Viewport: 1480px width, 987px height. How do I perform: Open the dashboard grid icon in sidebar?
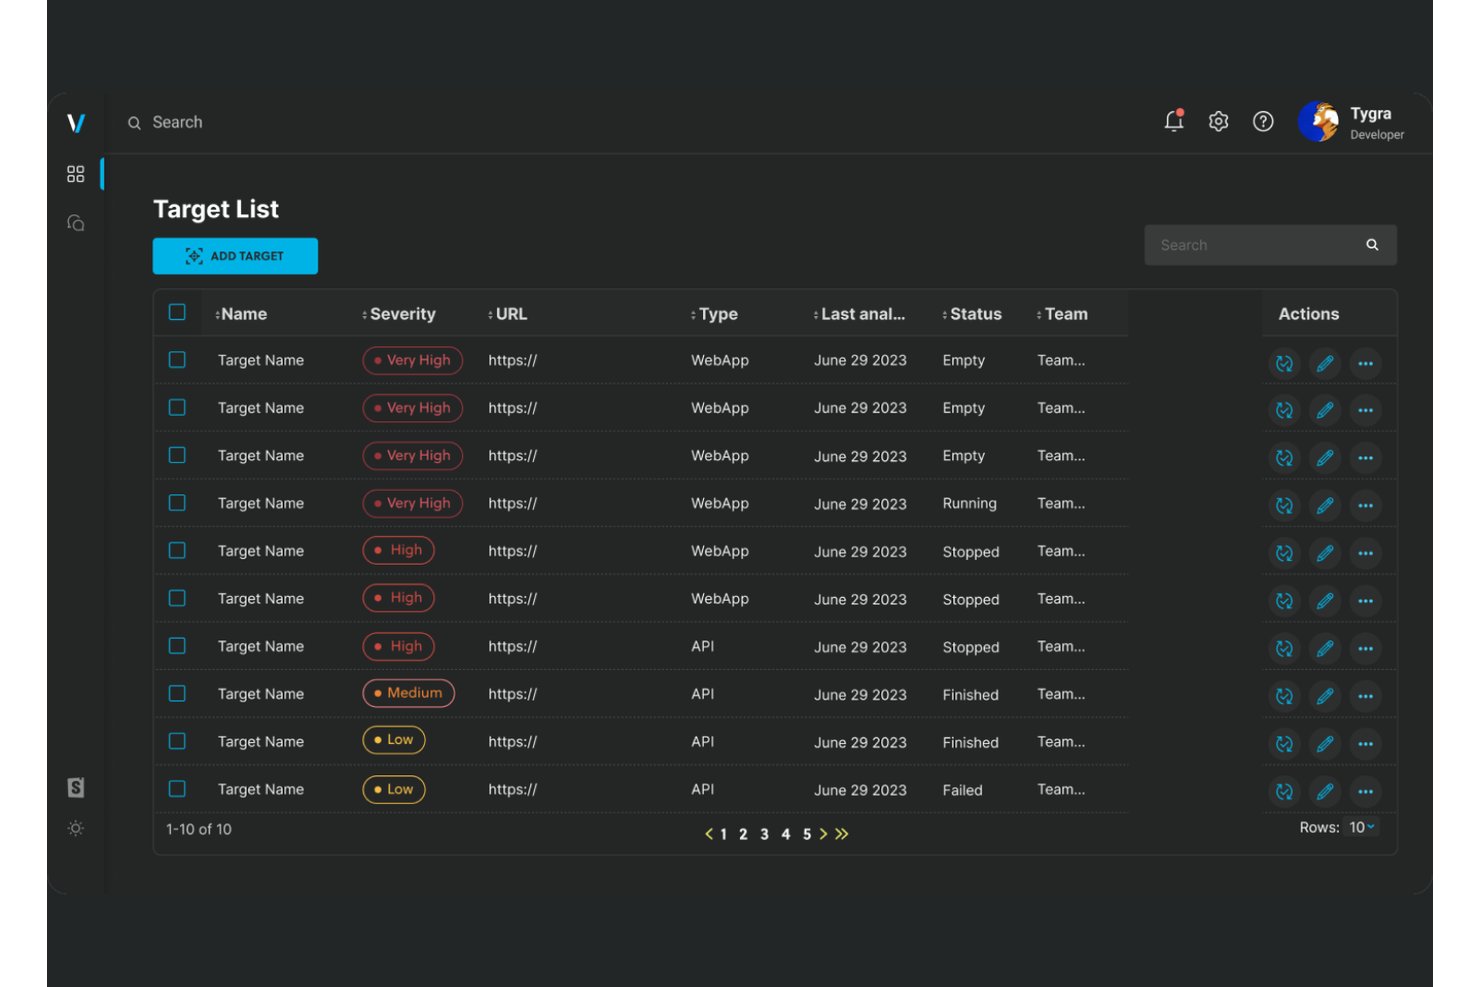pyautogui.click(x=76, y=174)
